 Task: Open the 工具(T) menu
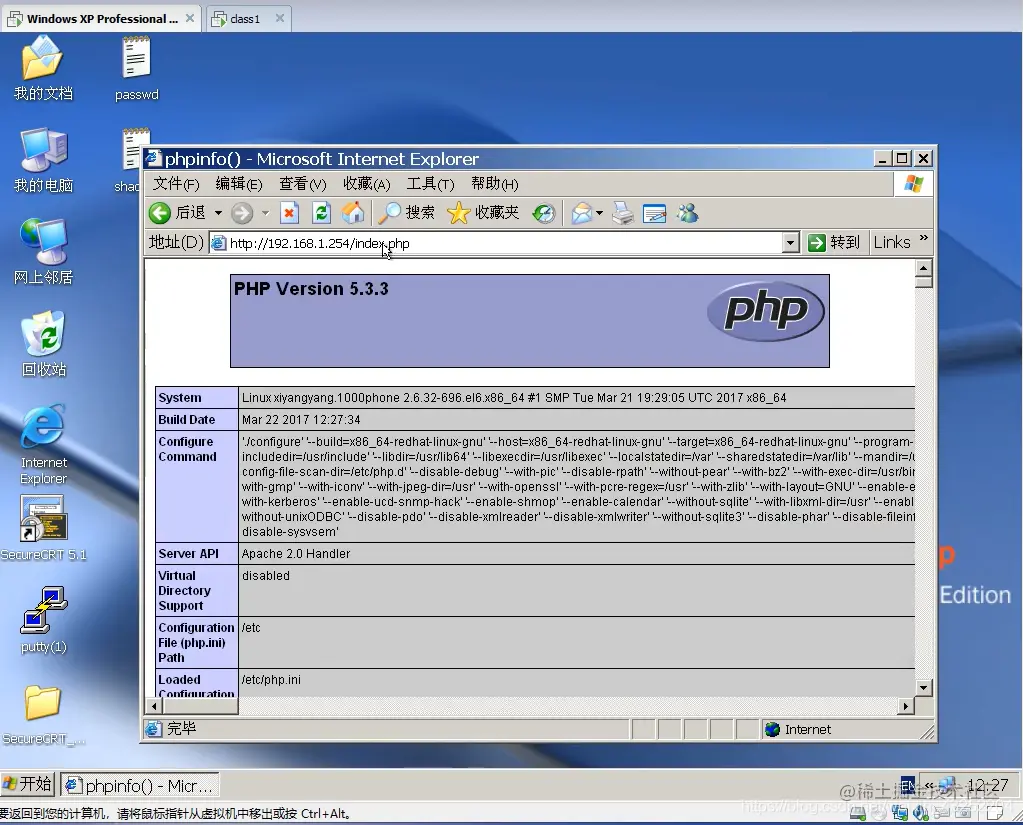click(431, 185)
